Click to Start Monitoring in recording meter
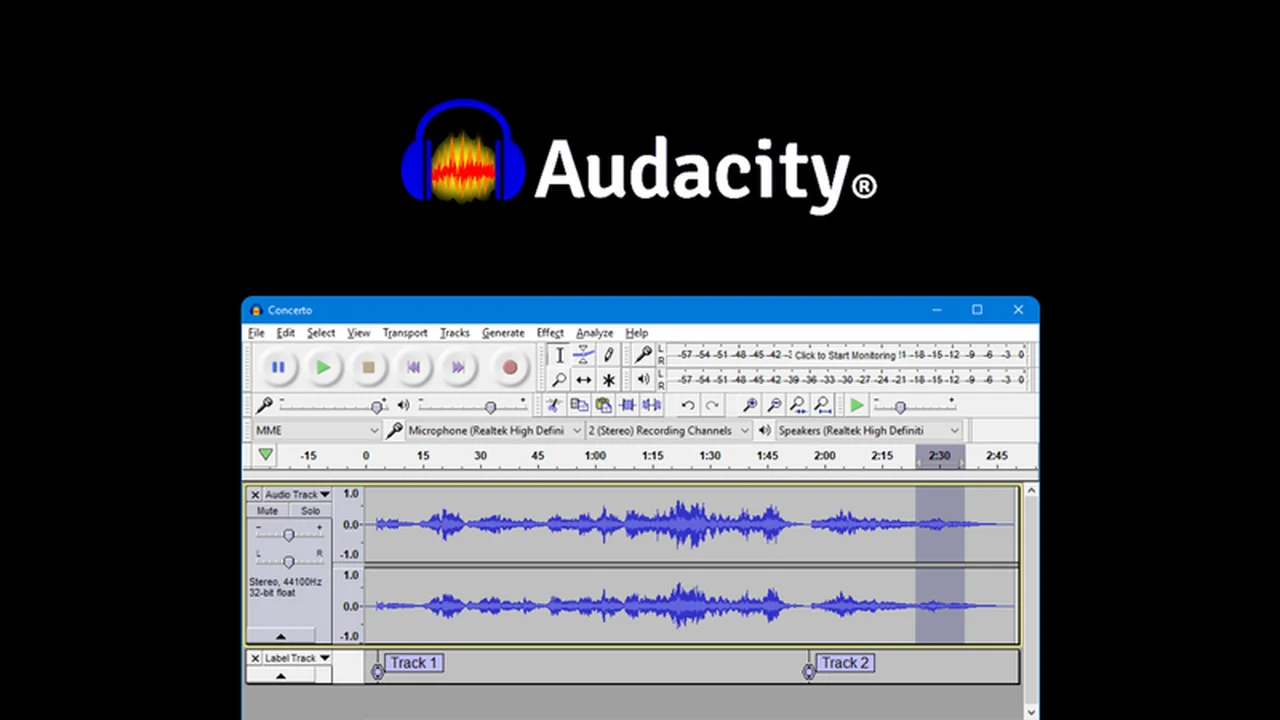The height and width of the screenshot is (720, 1280). coord(845,355)
